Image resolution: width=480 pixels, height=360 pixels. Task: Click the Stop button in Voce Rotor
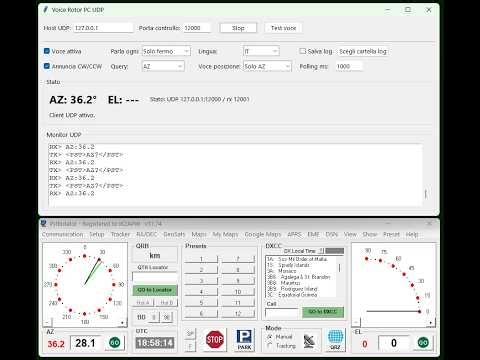[x=238, y=28]
